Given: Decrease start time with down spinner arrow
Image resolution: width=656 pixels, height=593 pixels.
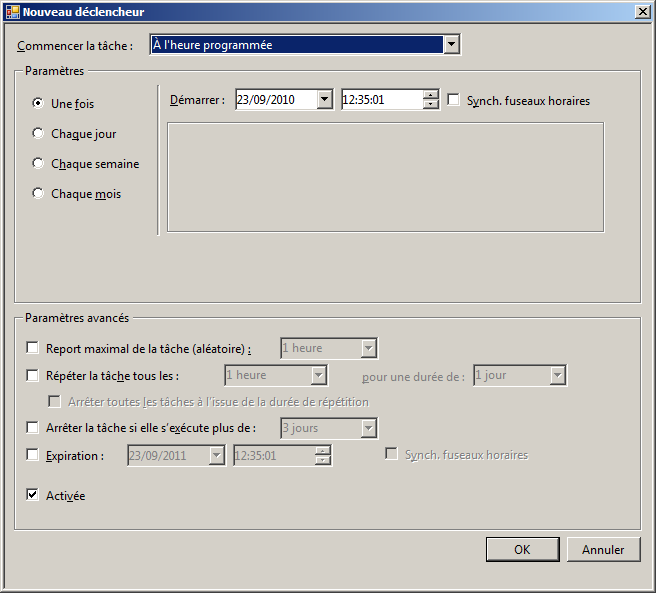Looking at the screenshot, I should coord(431,105).
